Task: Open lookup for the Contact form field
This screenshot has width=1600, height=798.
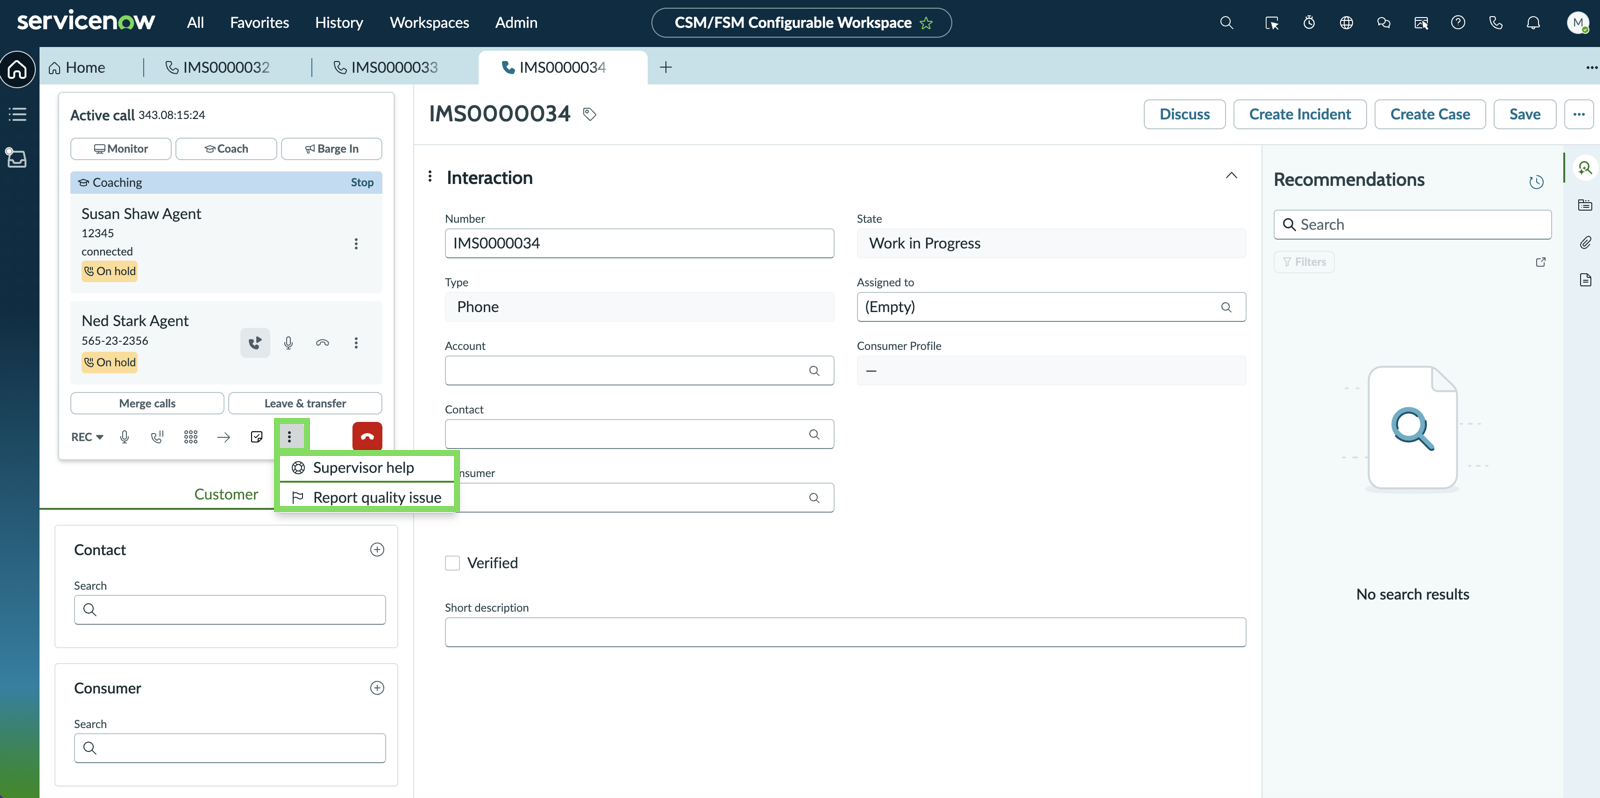Action: (814, 434)
